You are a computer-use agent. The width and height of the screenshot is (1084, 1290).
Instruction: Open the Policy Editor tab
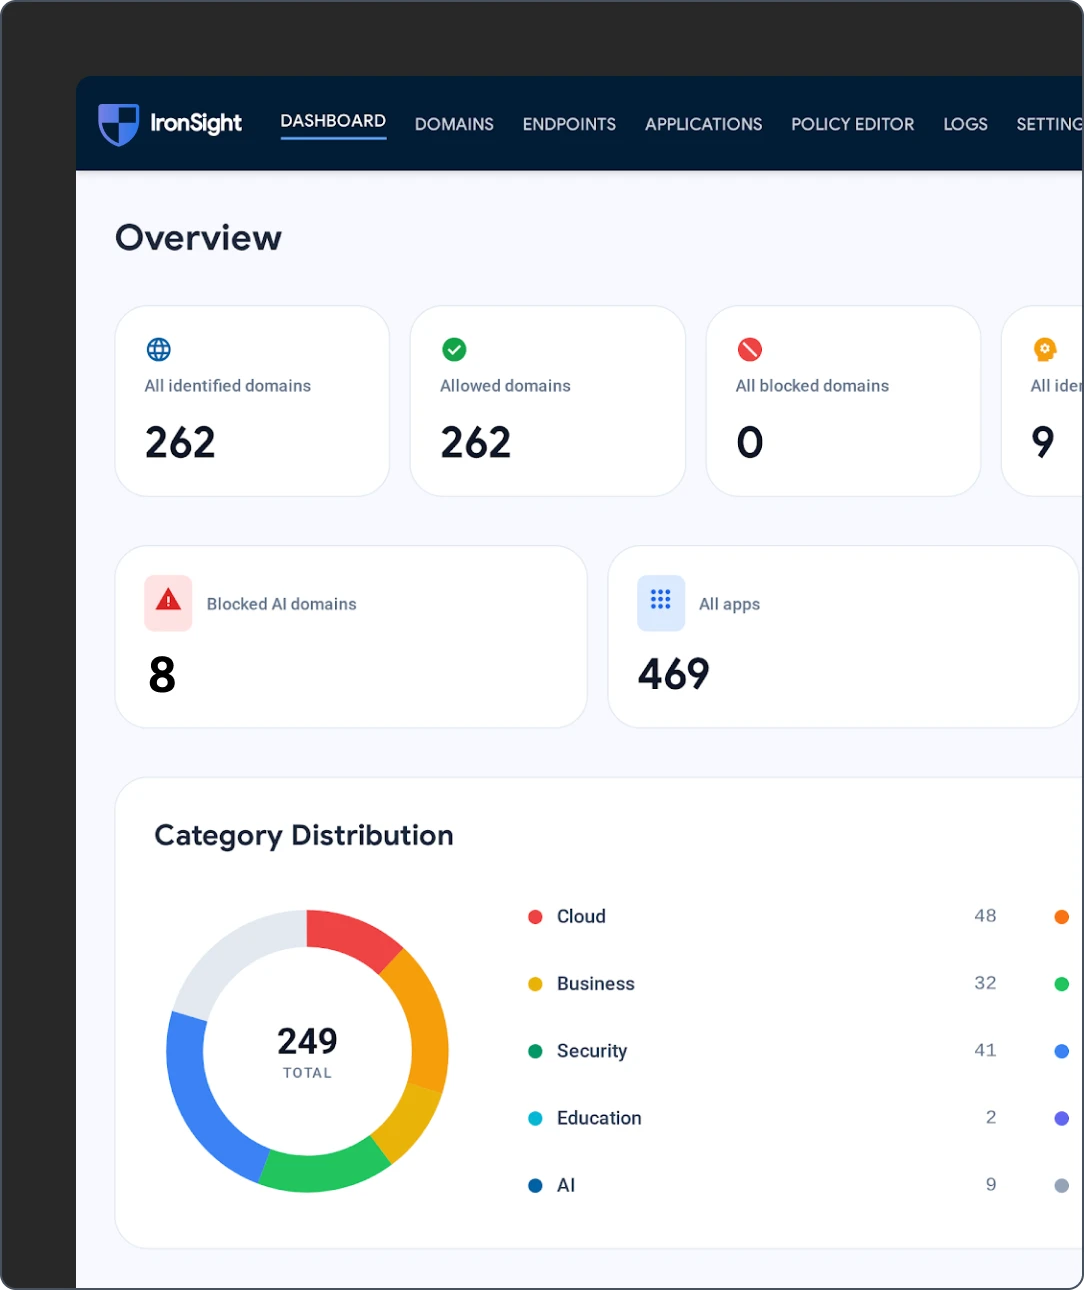pos(852,124)
